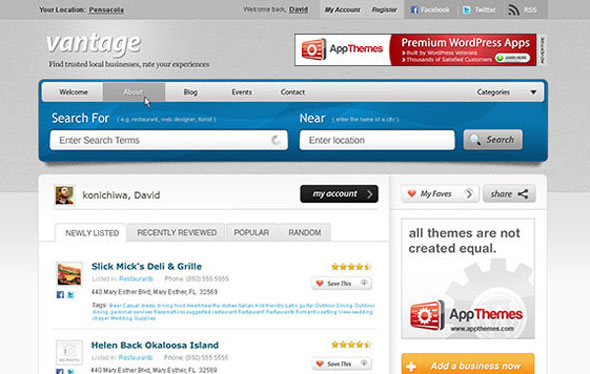The height and width of the screenshot is (374, 590).
Task: Open the Twitter link in top bar
Action: pos(479,10)
